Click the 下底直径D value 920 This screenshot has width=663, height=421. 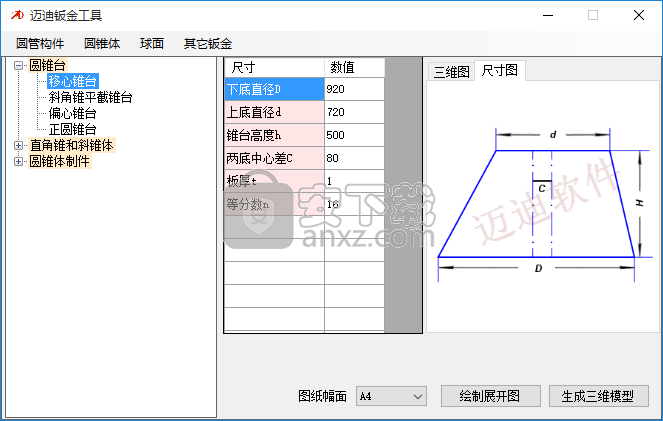pos(354,89)
